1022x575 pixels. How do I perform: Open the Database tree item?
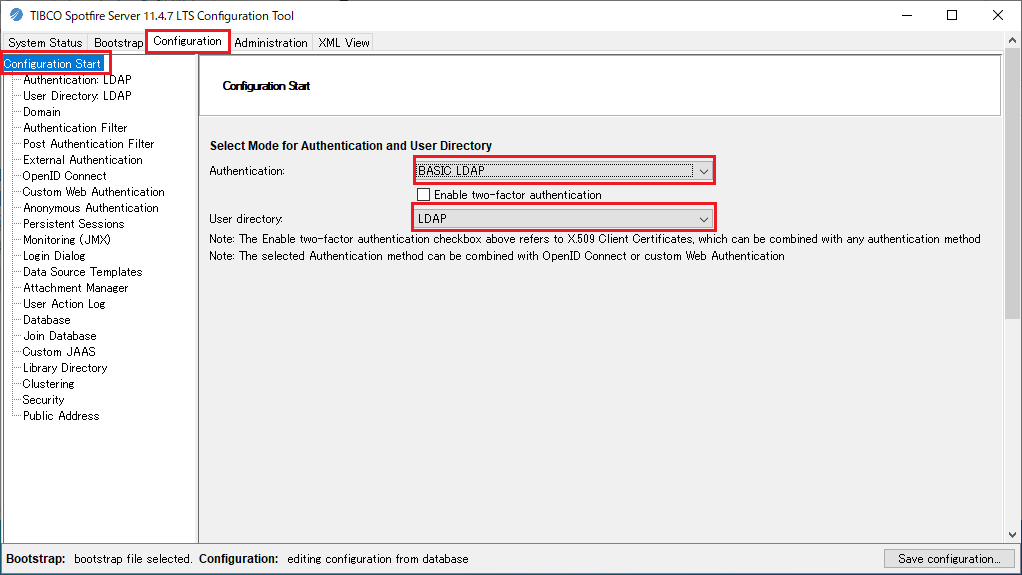[x=47, y=320]
